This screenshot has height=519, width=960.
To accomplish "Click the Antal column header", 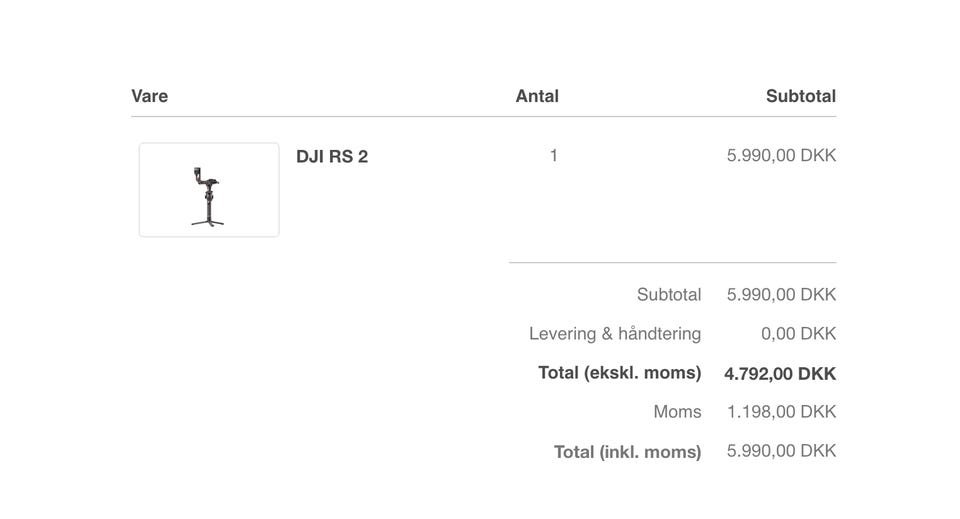I will click(x=537, y=96).
